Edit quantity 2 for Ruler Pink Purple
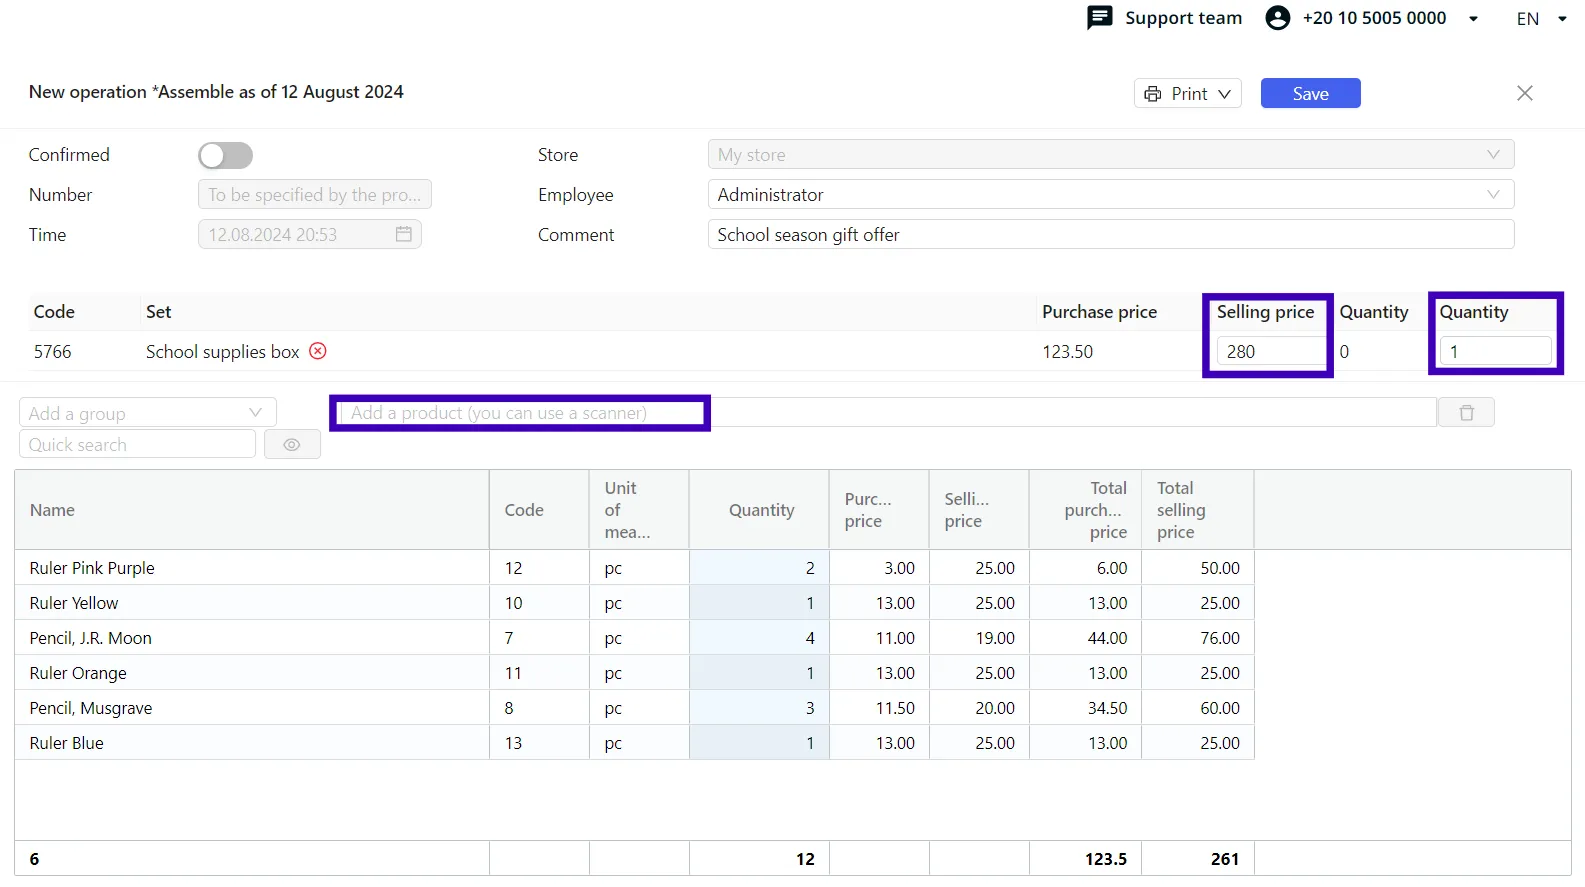 759,567
